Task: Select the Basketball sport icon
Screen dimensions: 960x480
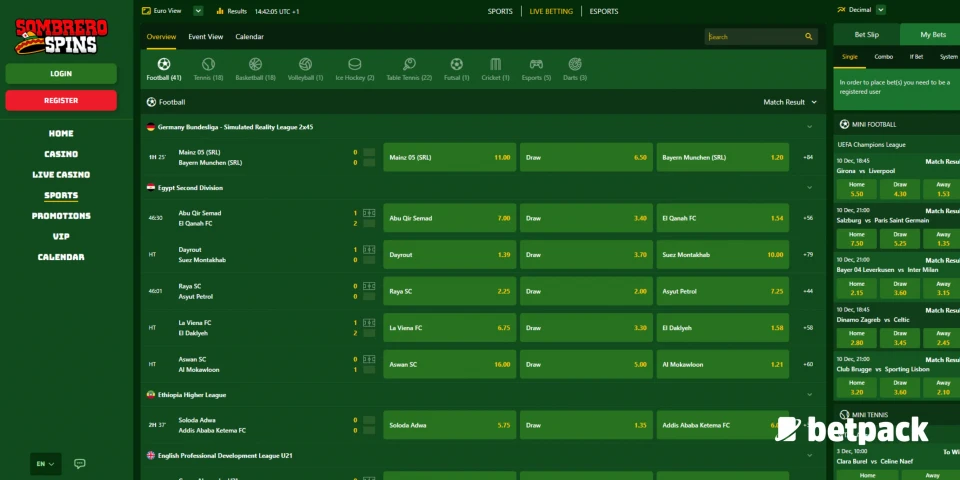Action: (255, 65)
